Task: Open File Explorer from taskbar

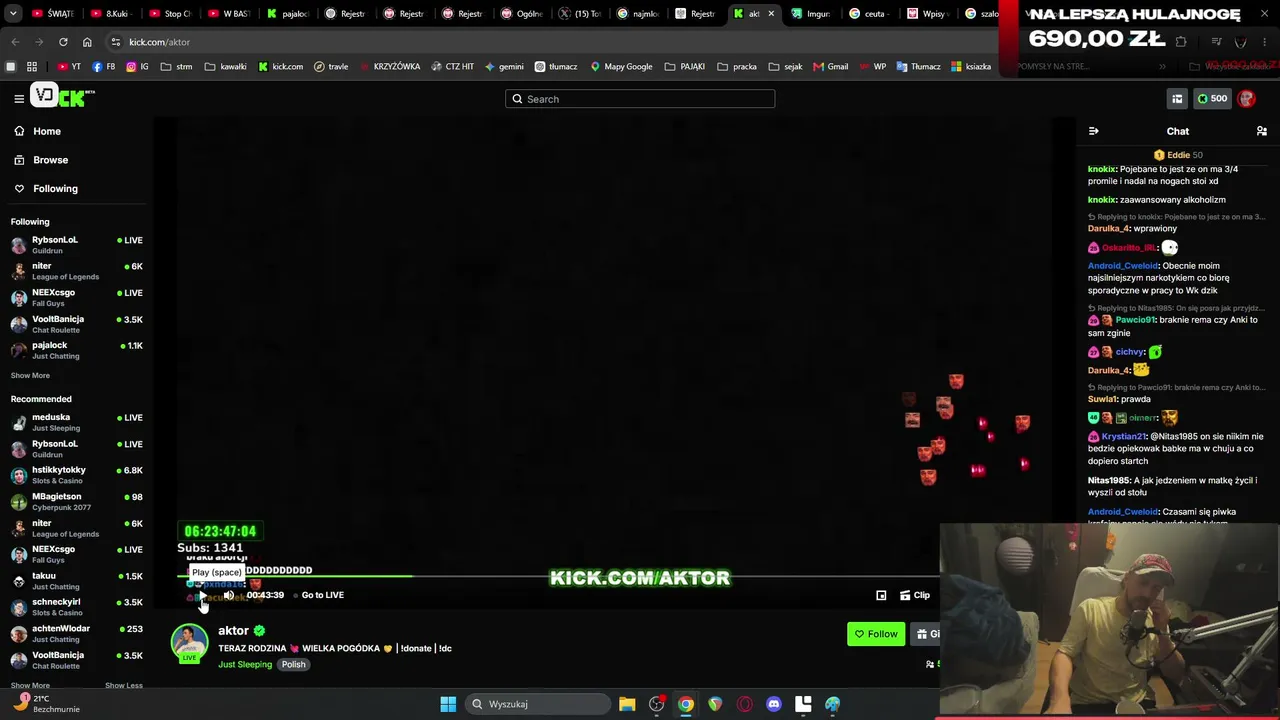Action: click(x=627, y=704)
